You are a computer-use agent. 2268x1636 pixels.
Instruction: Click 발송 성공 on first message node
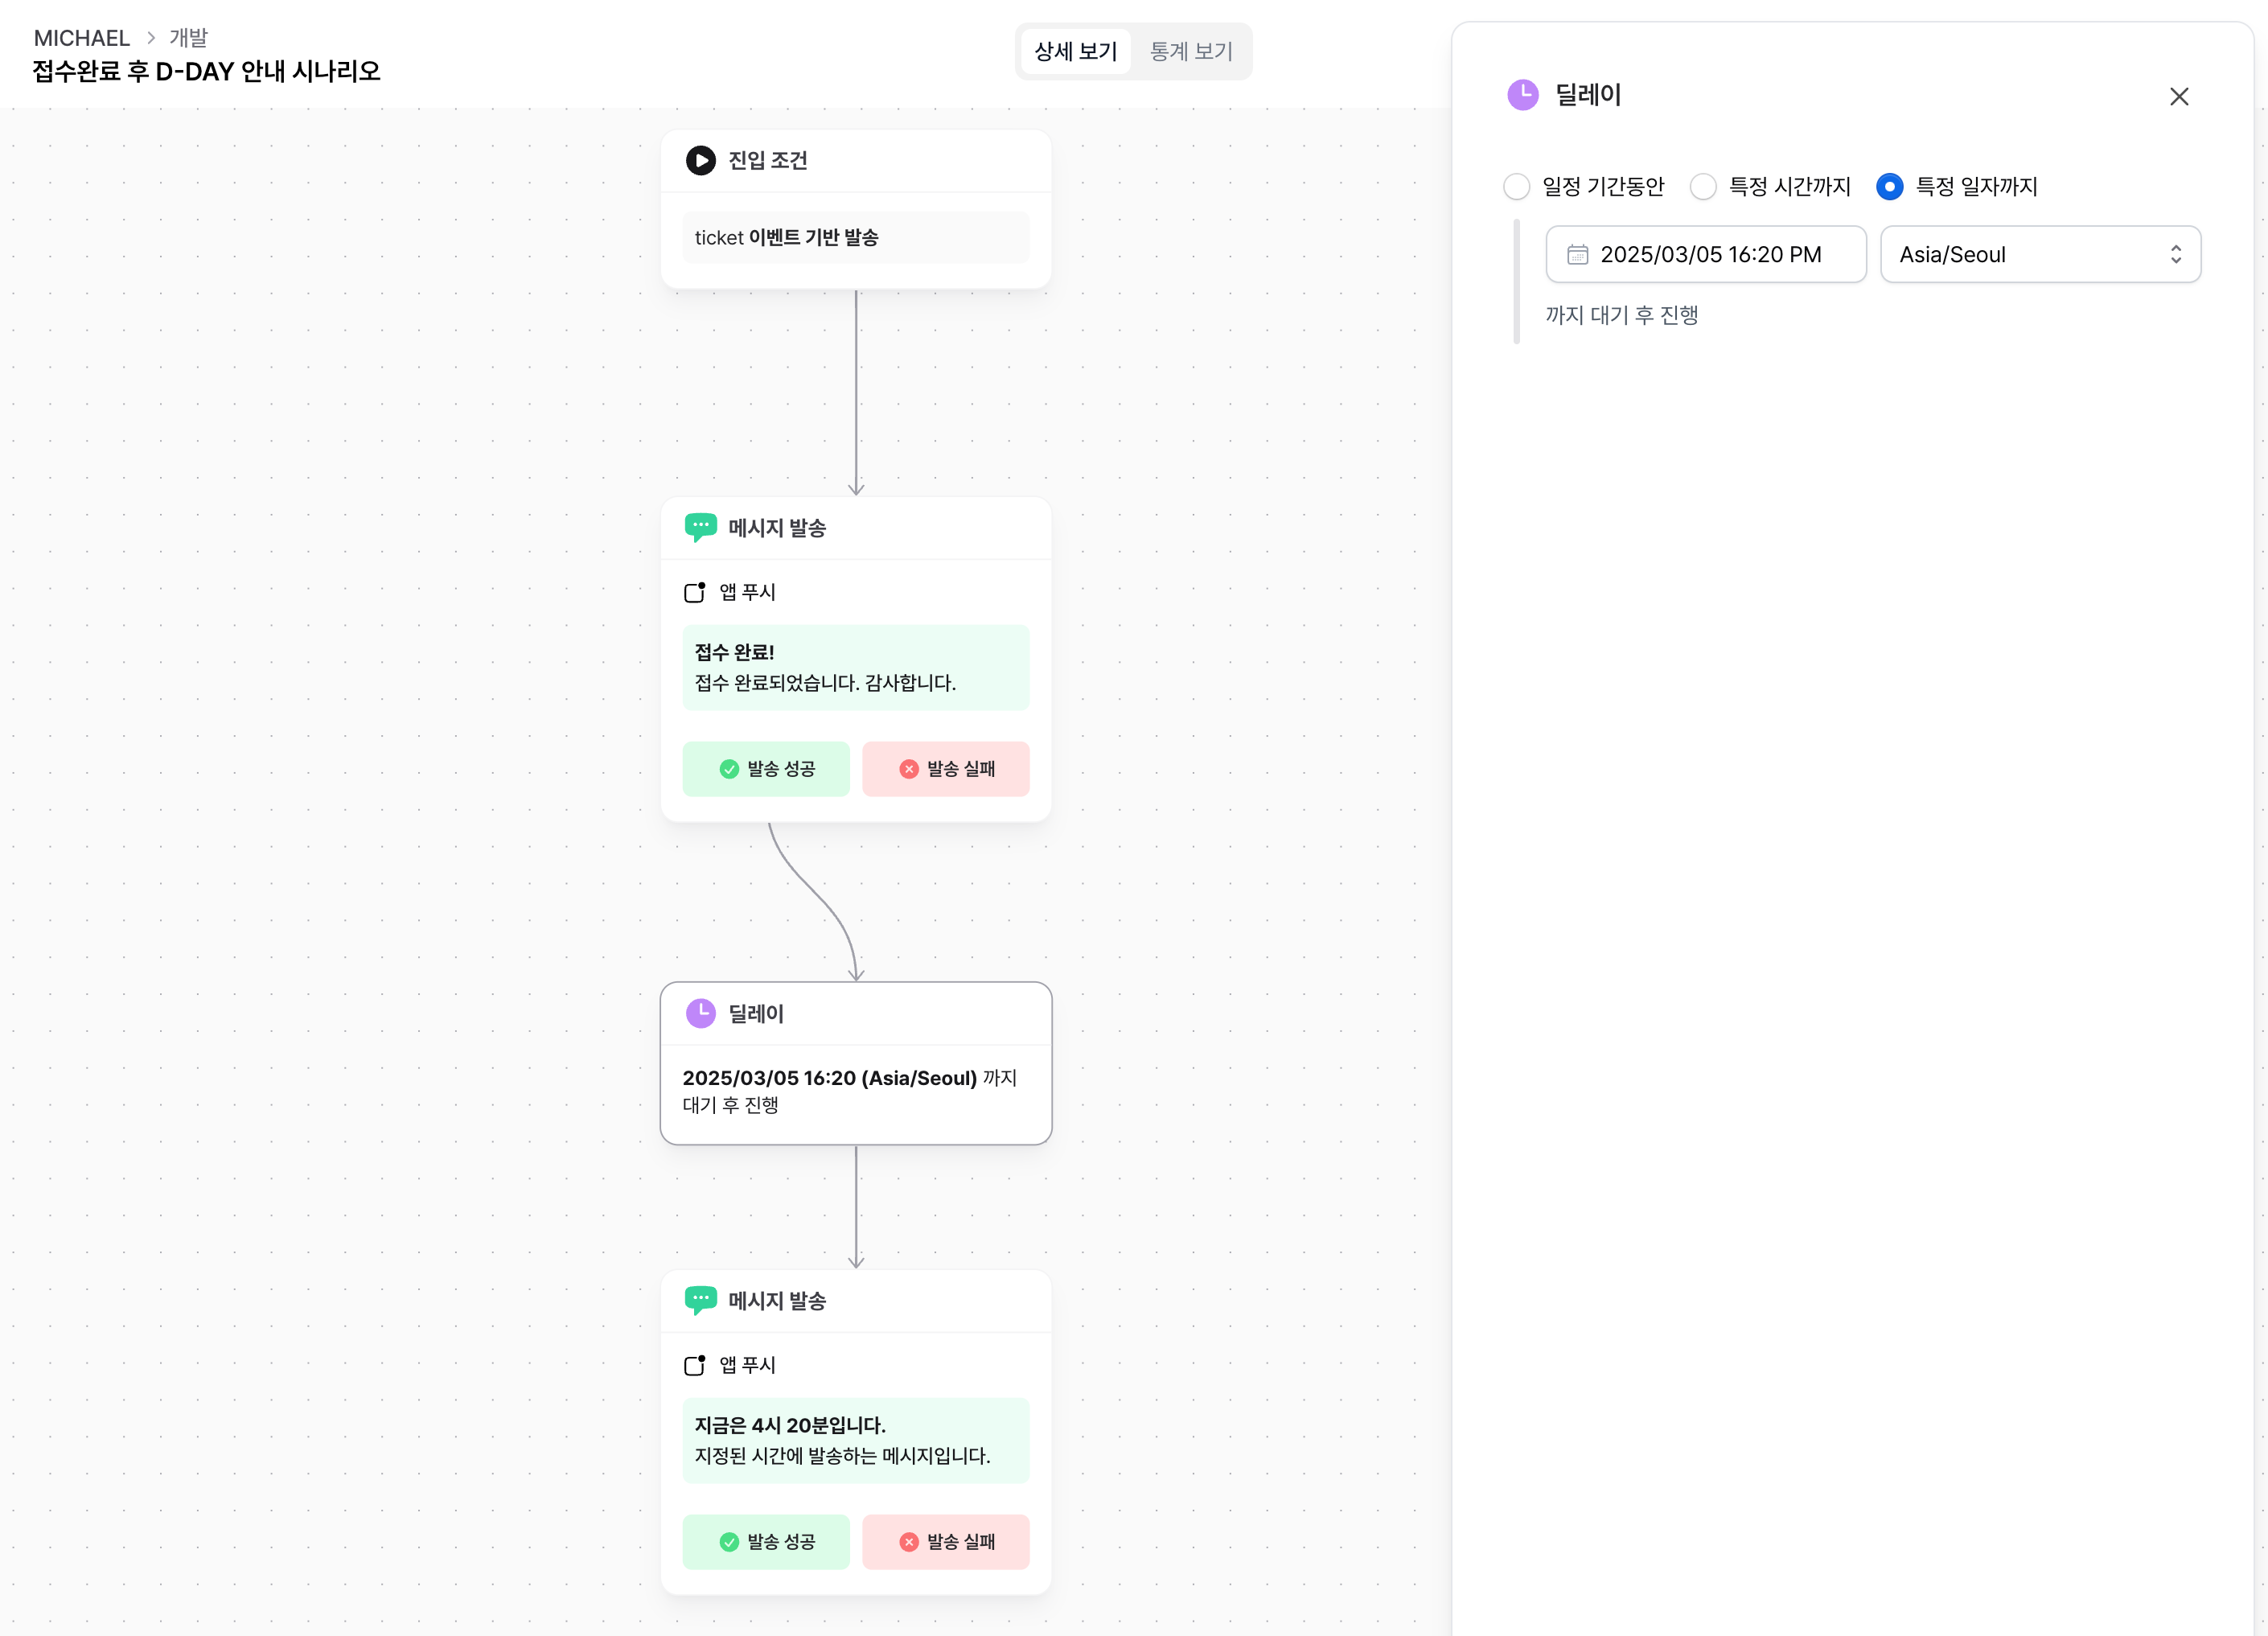tap(766, 769)
